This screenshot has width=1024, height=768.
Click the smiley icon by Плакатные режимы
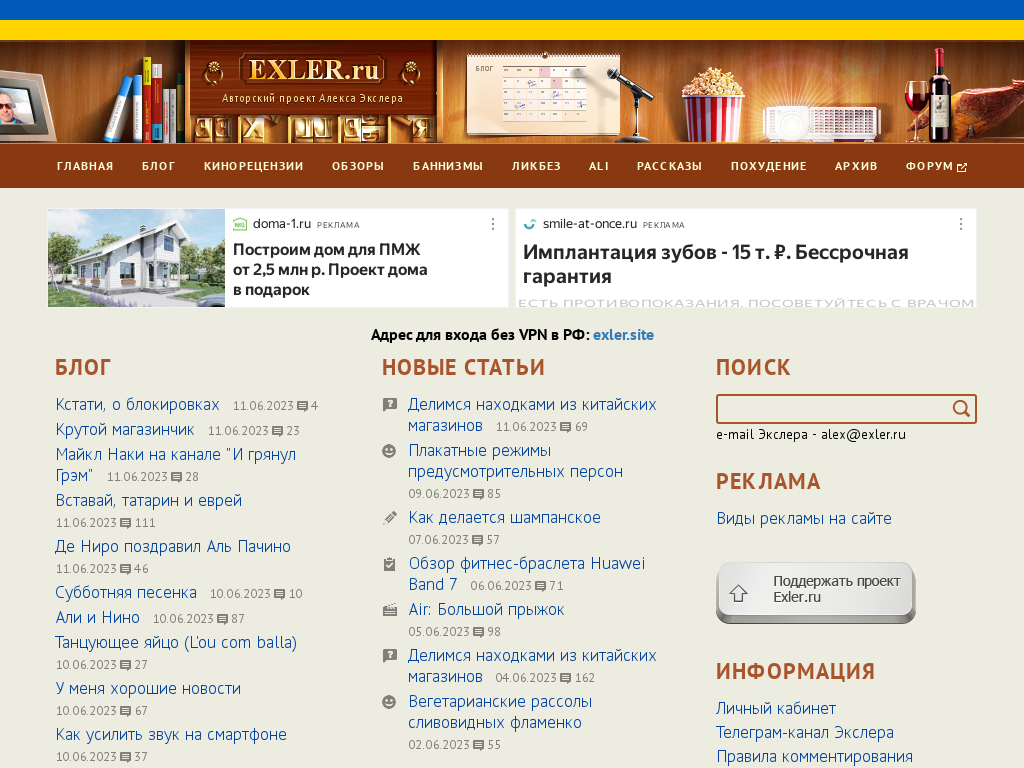coord(389,451)
